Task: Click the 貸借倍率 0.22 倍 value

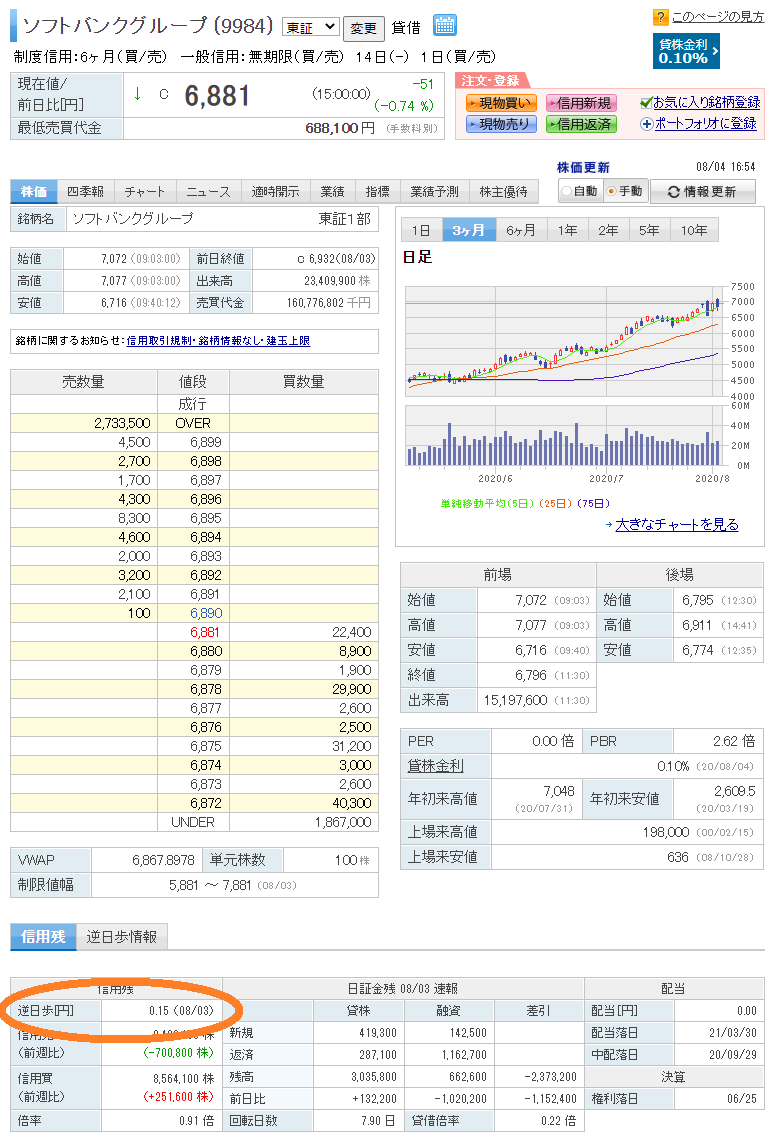Action: tap(559, 1120)
